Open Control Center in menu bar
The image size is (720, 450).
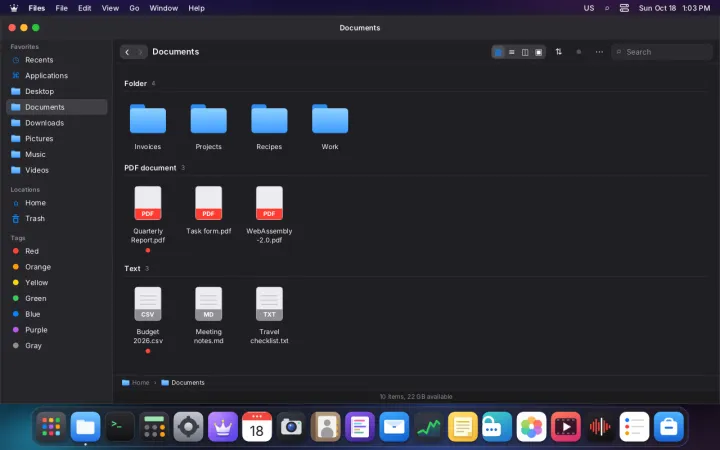[x=624, y=8]
